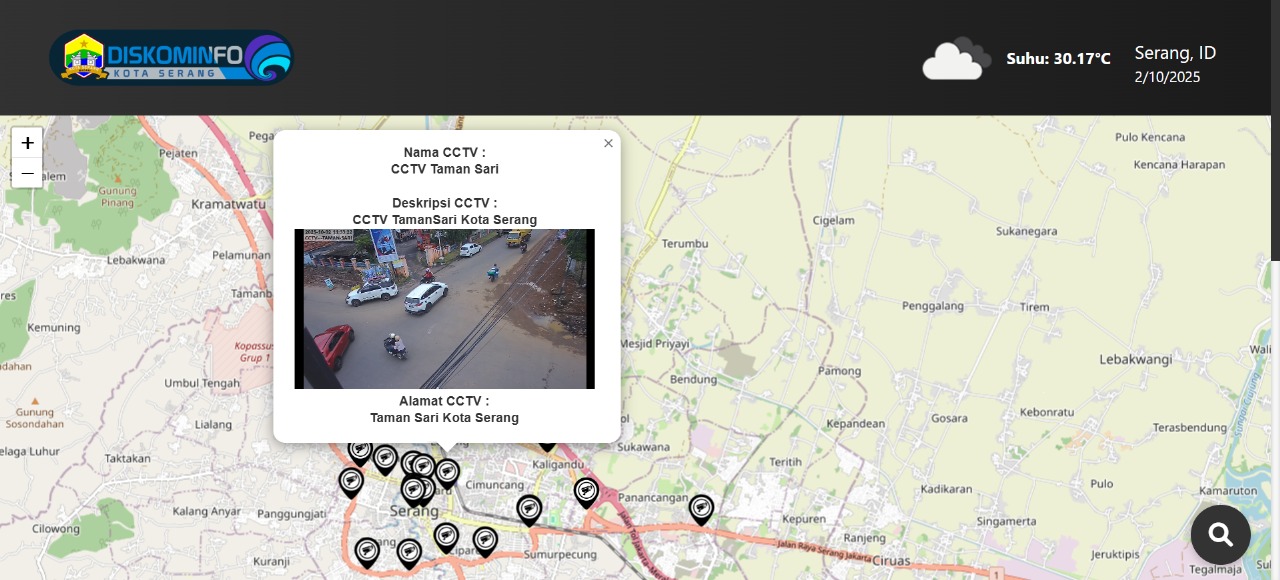
Task: Click the CCTV Taman Sari name text
Action: point(444,169)
